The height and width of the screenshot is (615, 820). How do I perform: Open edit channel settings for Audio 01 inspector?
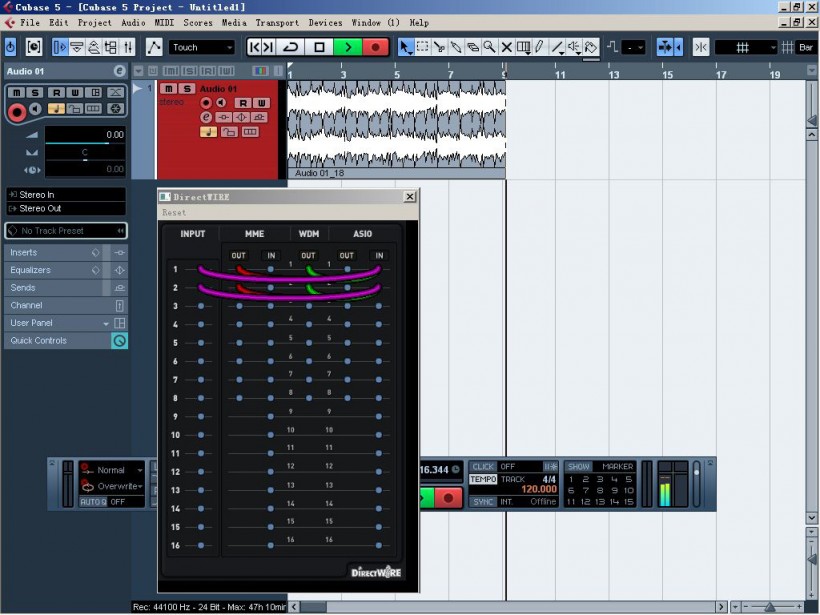tap(119, 71)
